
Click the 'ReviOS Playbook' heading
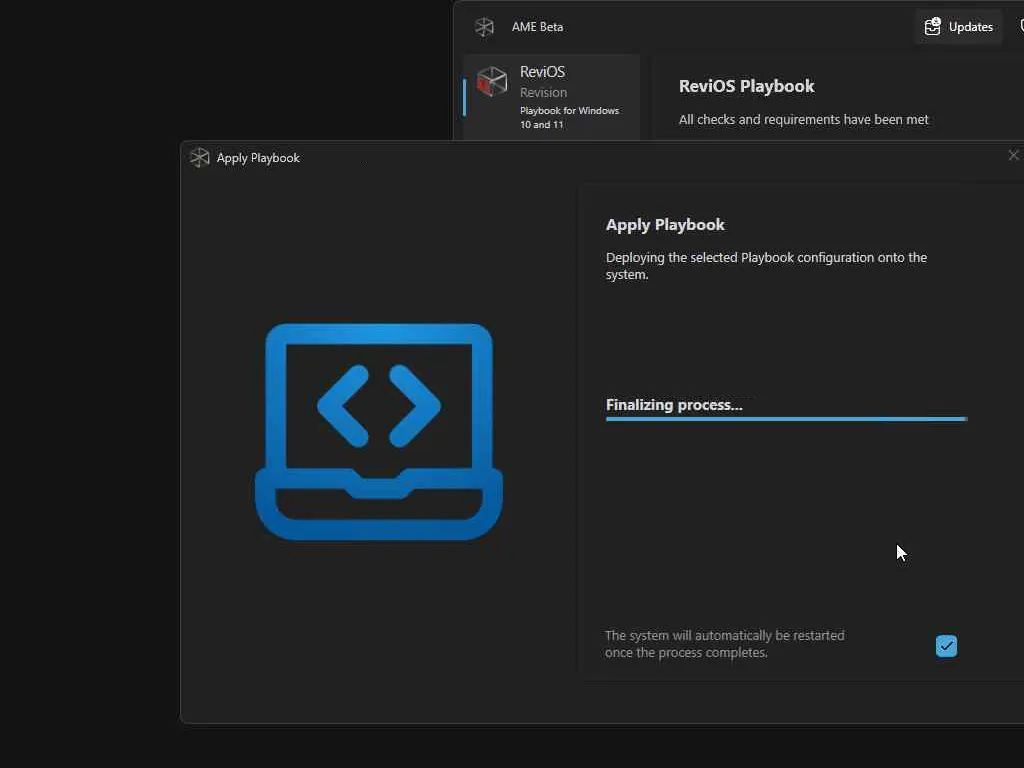pyautogui.click(x=746, y=86)
